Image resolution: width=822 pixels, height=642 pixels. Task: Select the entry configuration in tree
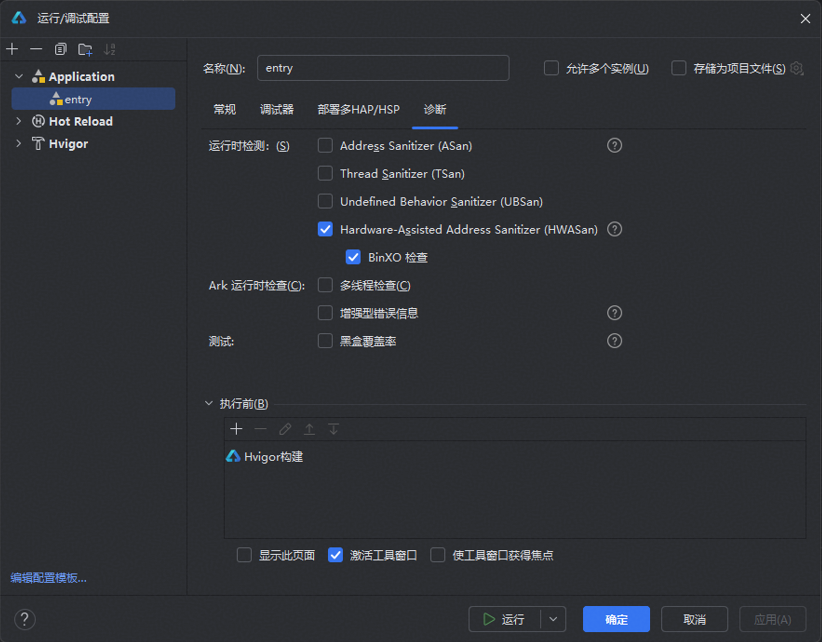[93, 99]
